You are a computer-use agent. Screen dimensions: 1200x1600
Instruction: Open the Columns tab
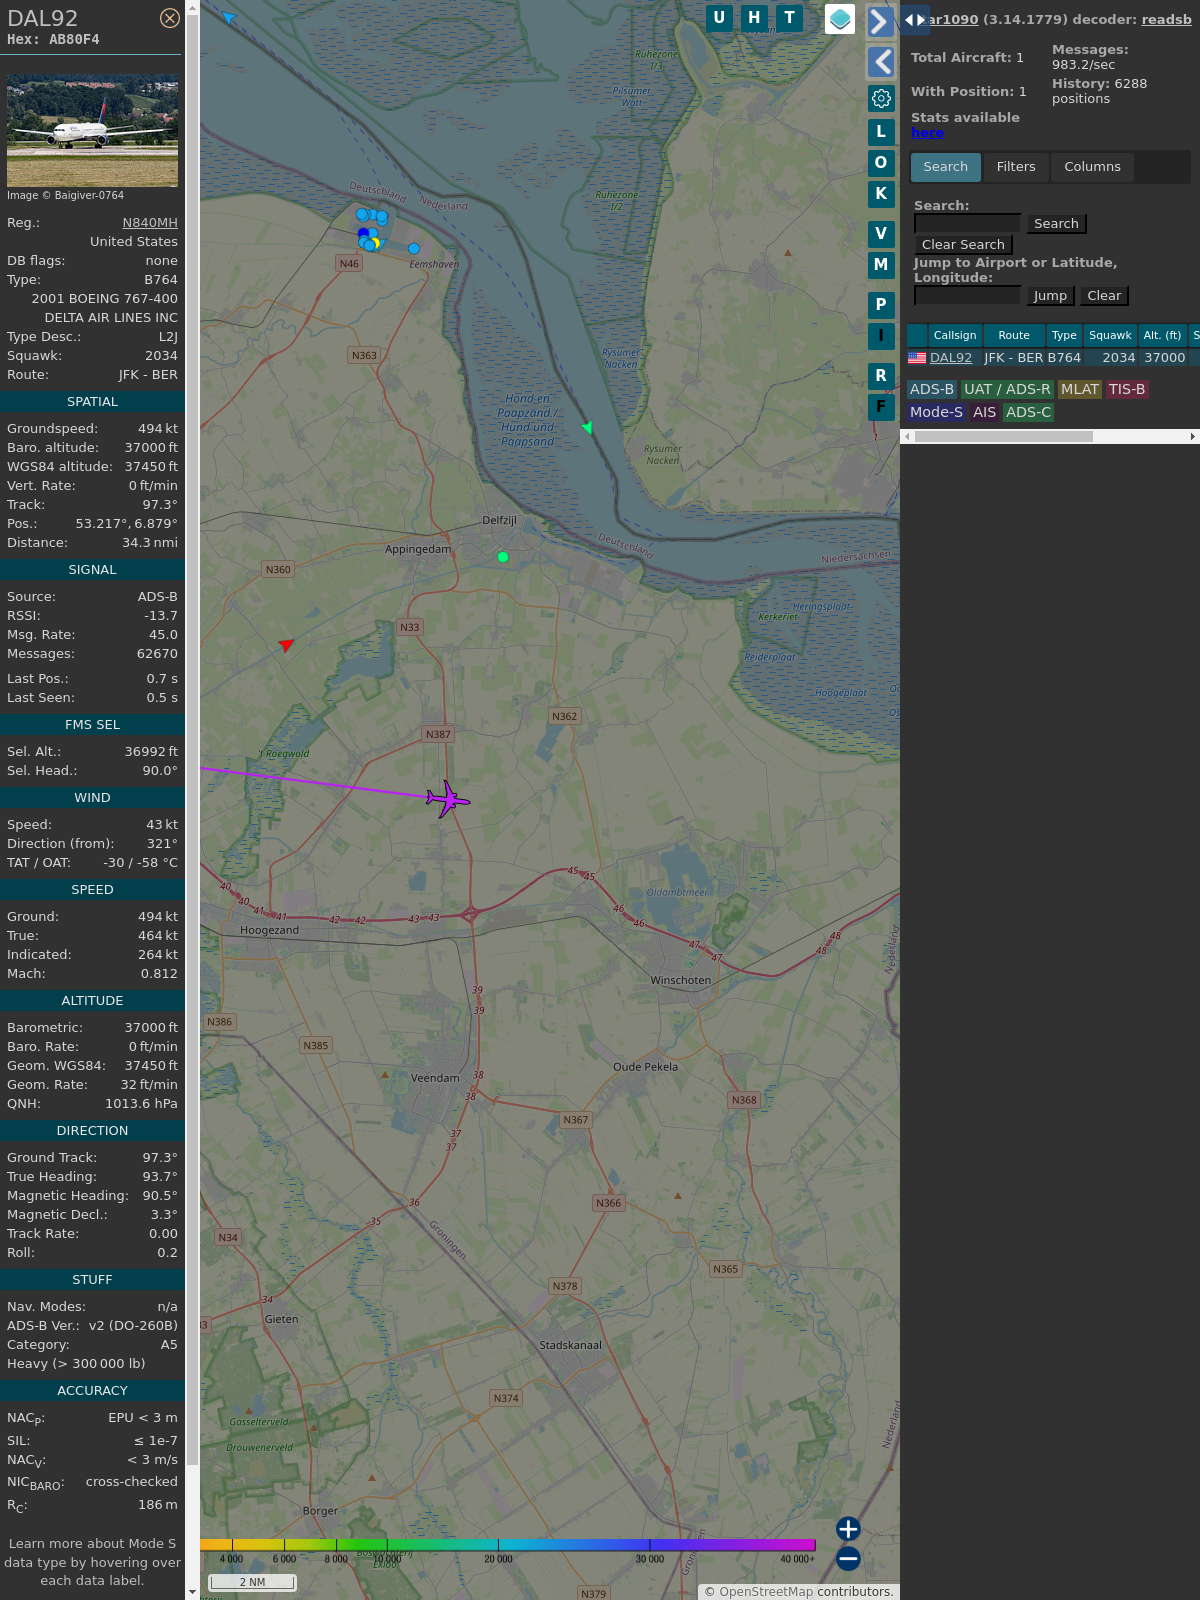pyautogui.click(x=1092, y=167)
